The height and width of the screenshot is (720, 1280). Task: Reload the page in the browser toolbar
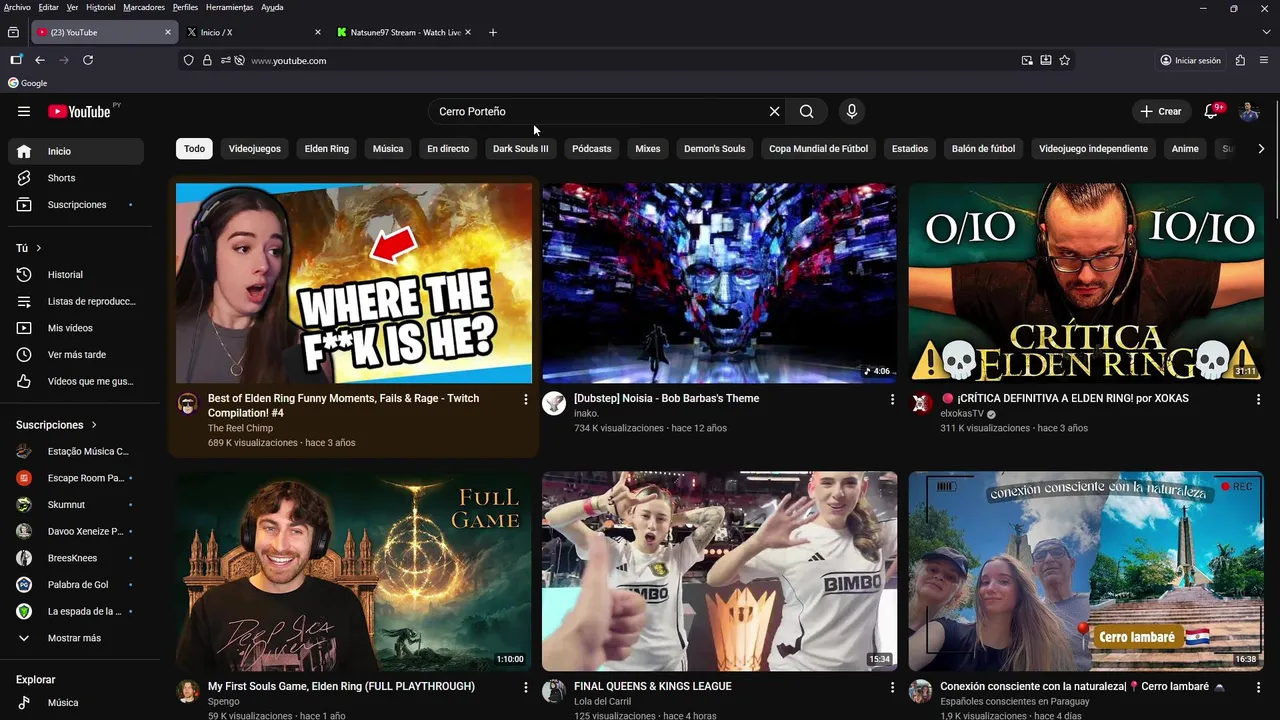(88, 60)
